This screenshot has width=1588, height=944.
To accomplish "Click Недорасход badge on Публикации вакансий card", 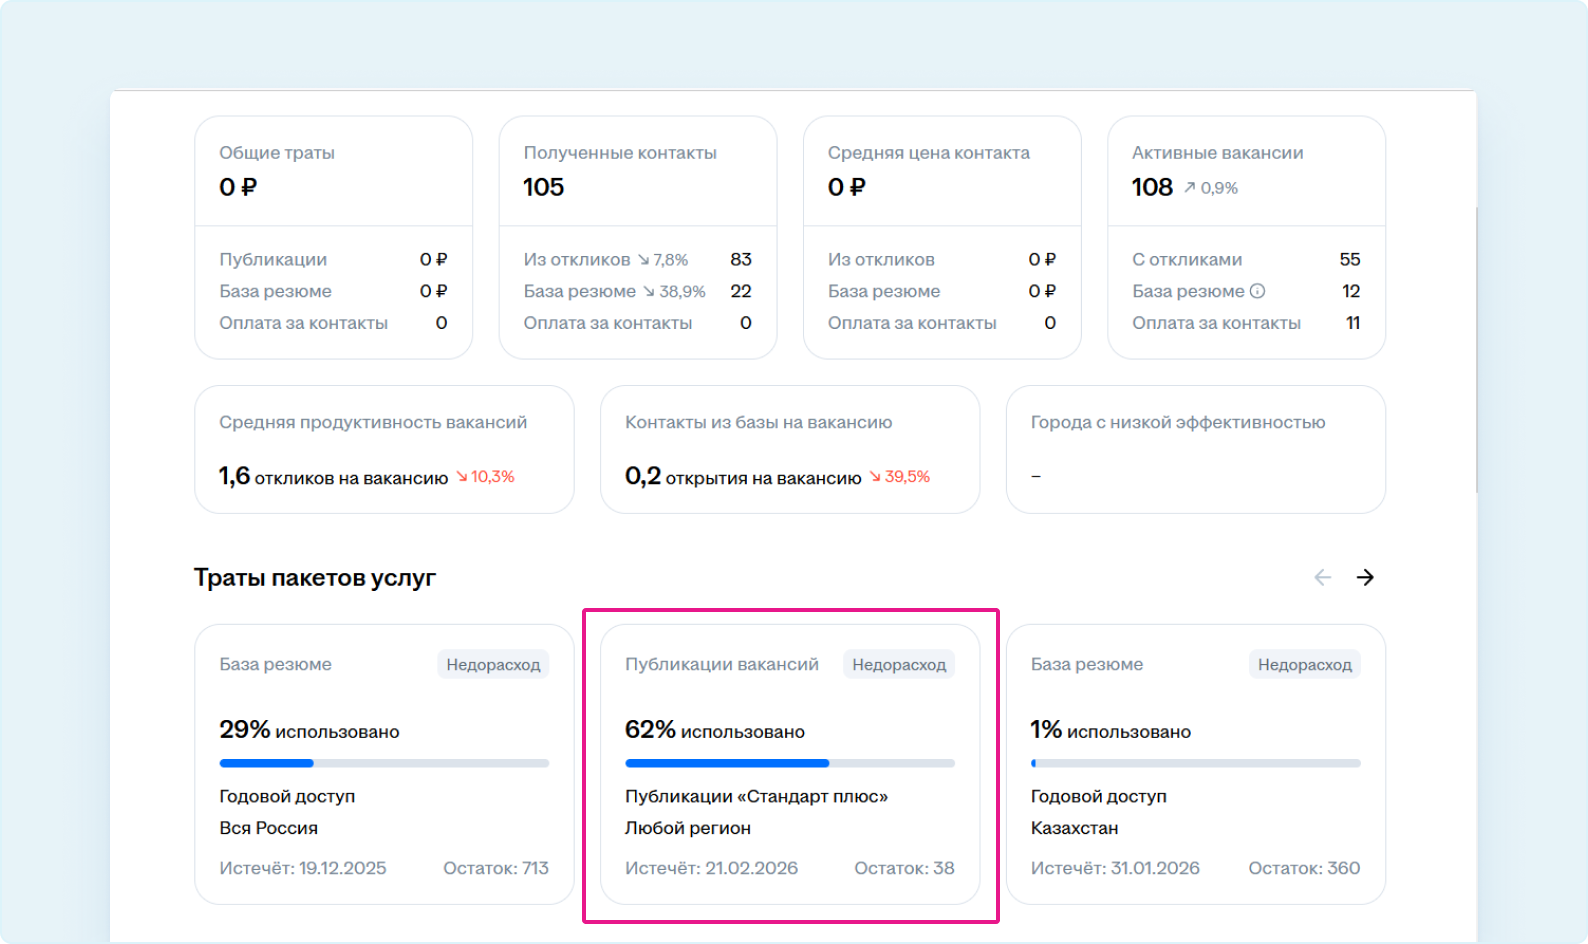I will pyautogui.click(x=898, y=665).
